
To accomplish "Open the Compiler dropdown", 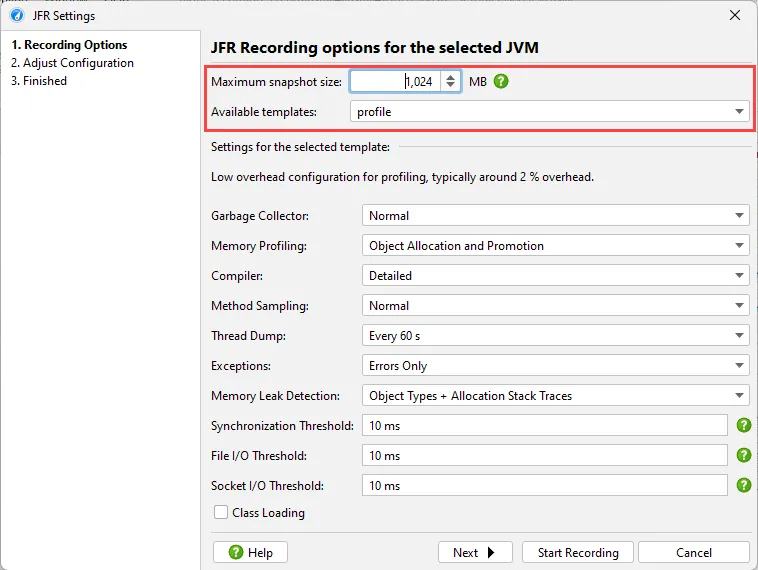I will tap(555, 276).
